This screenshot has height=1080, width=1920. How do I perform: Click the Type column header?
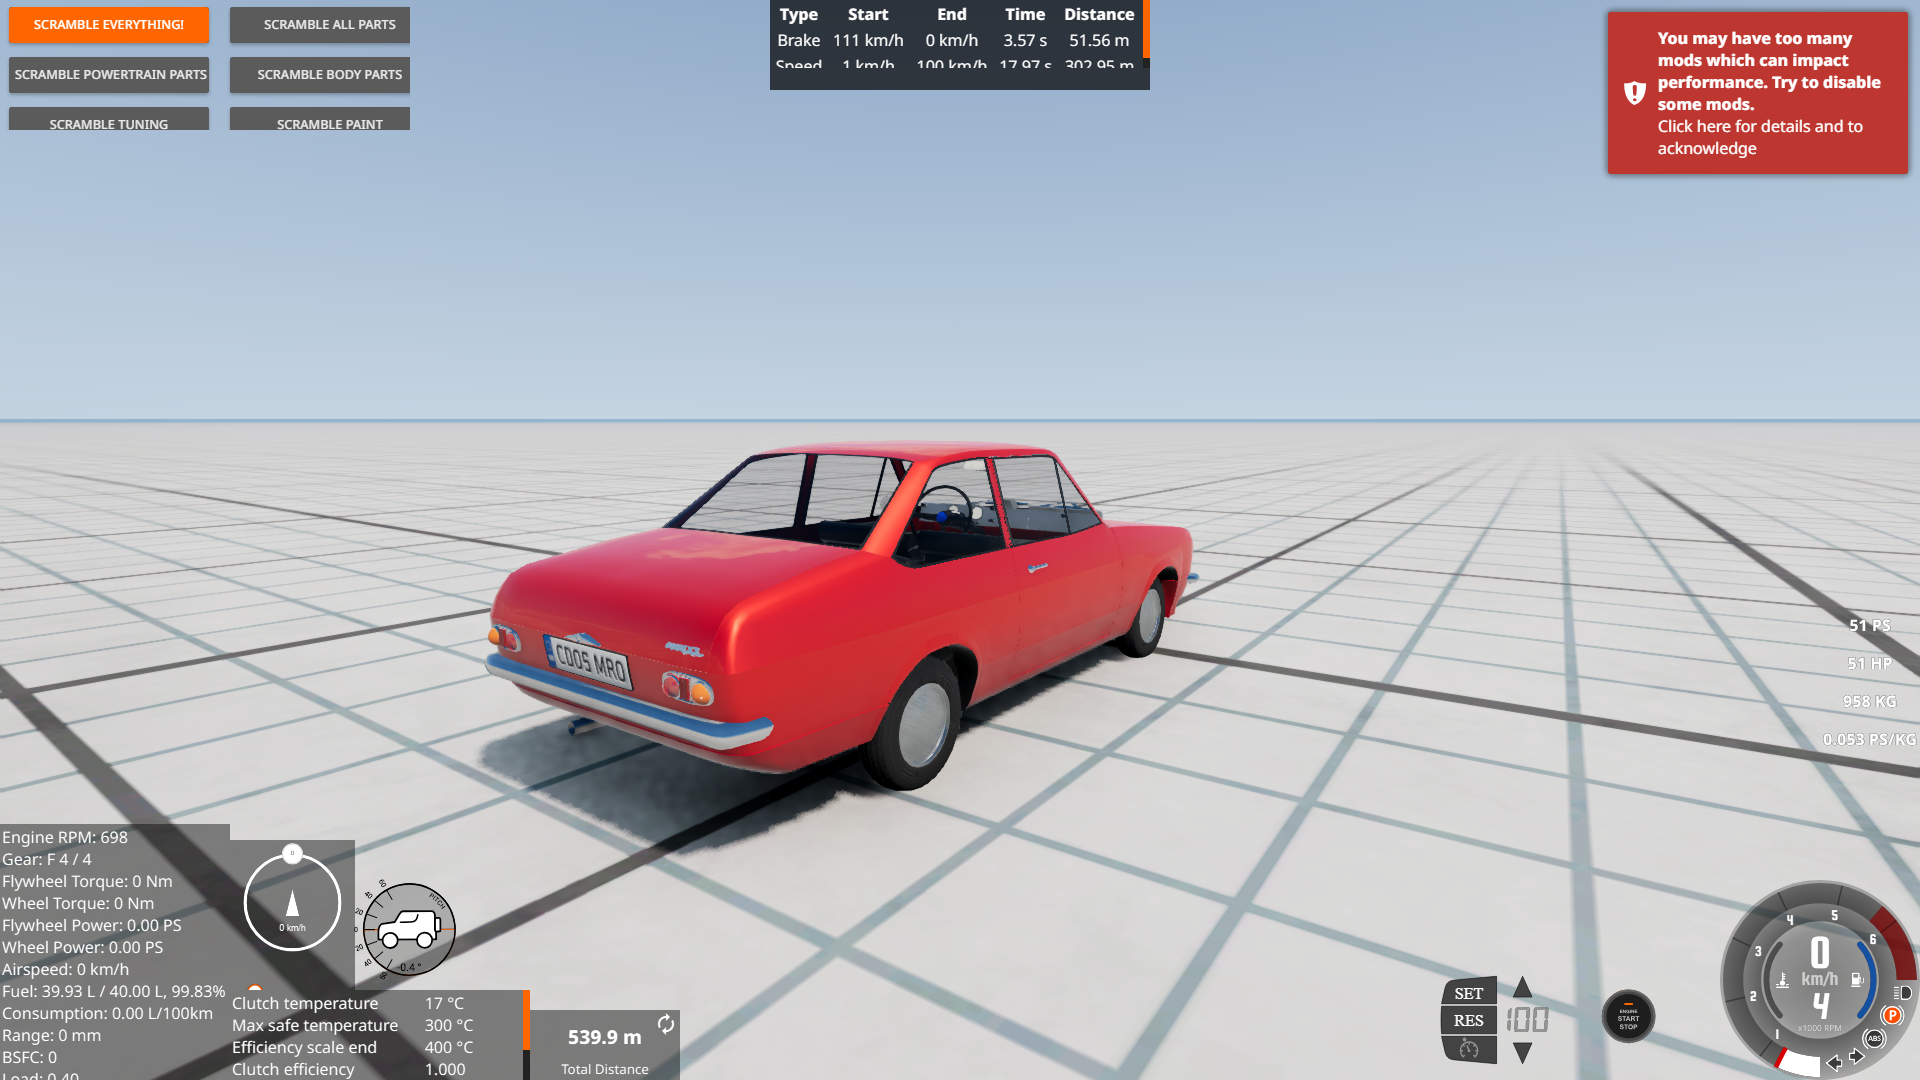(x=798, y=14)
